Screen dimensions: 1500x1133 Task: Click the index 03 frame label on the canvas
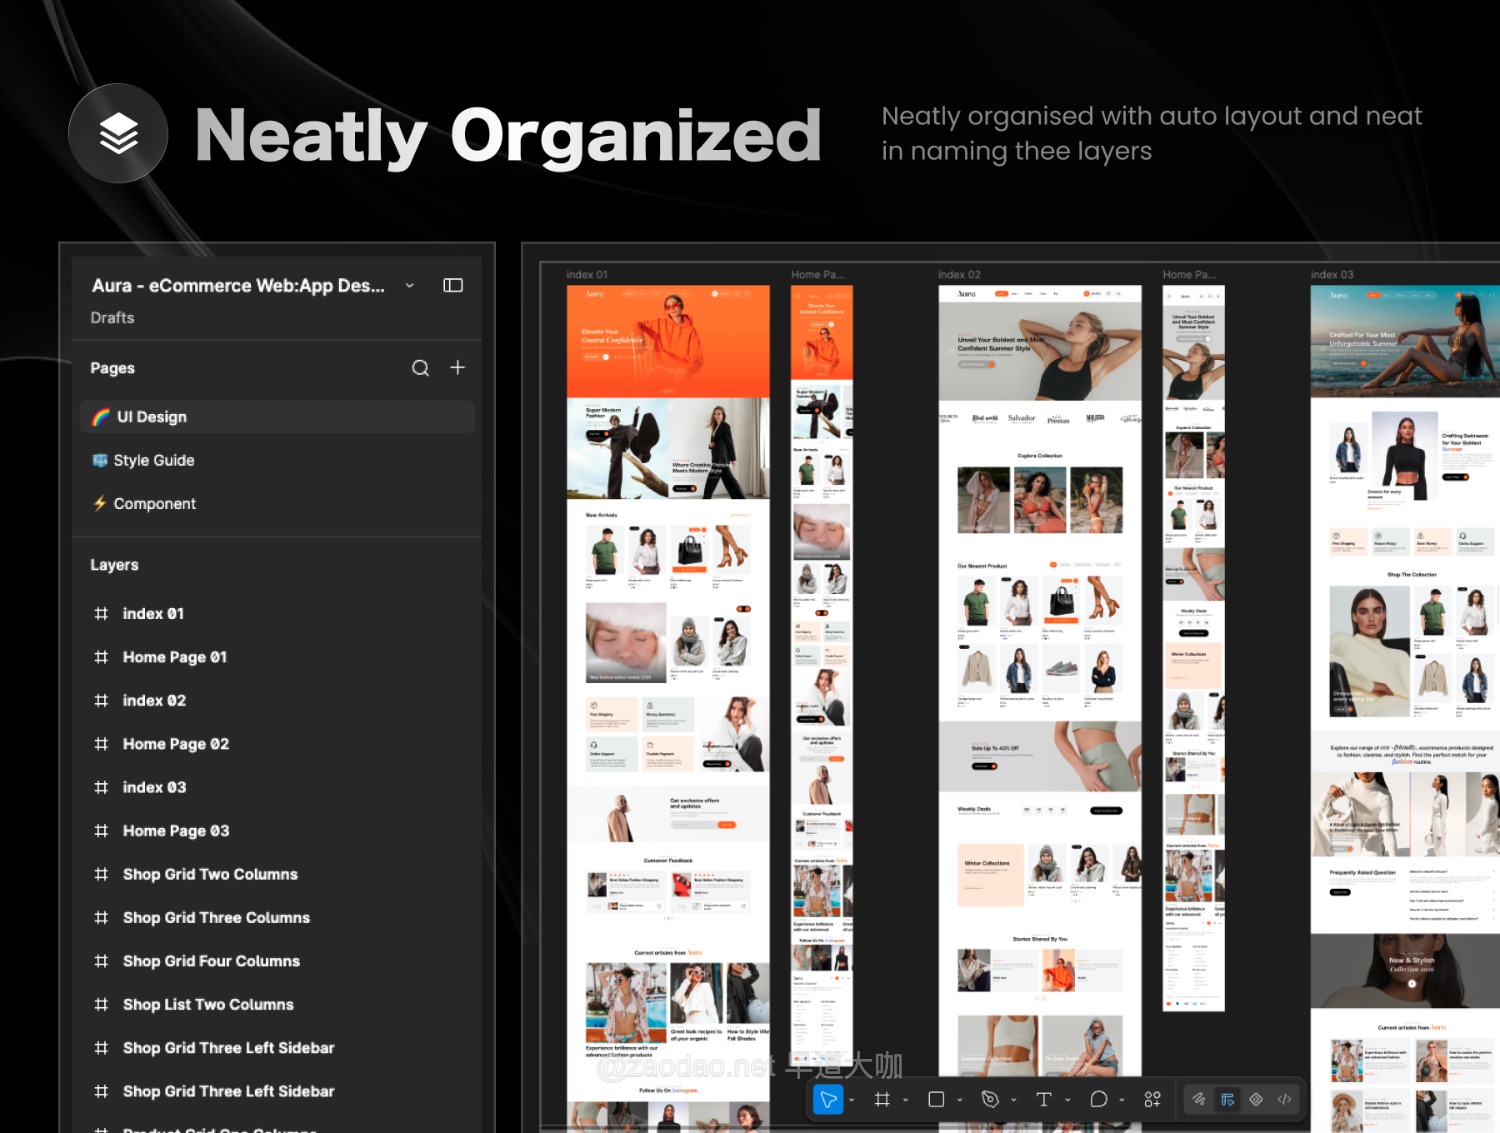(1332, 275)
